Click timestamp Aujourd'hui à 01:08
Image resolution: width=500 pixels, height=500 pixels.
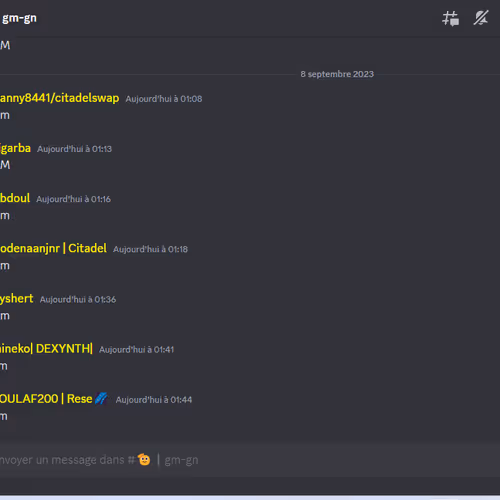coord(164,99)
